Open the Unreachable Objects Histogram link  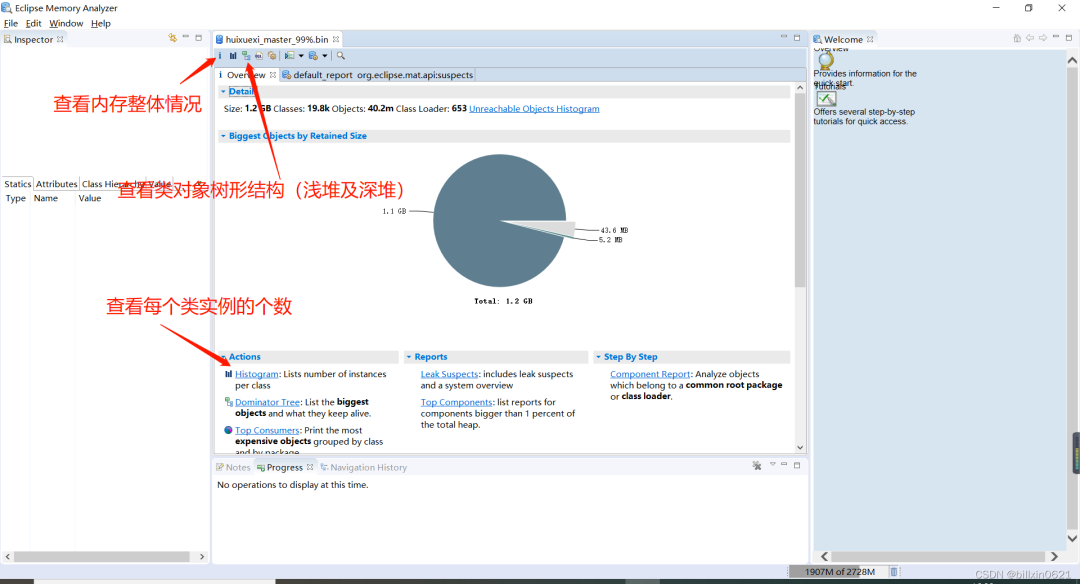tap(534, 108)
